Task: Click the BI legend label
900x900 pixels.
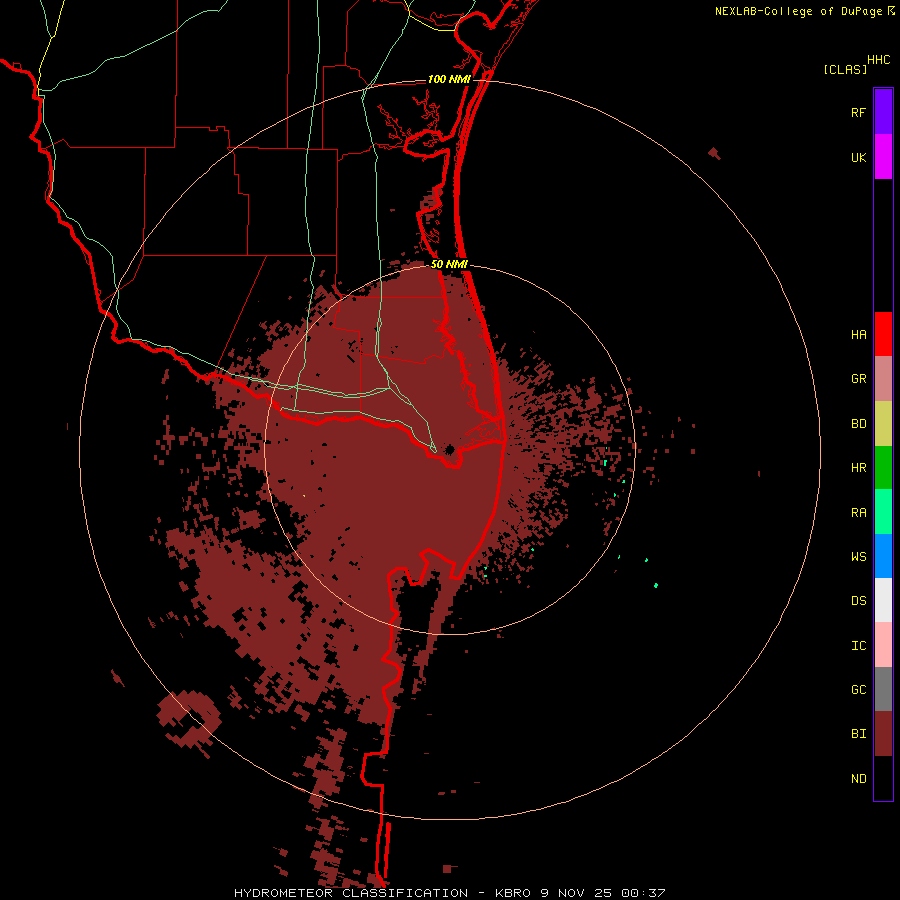Action: 858,734
